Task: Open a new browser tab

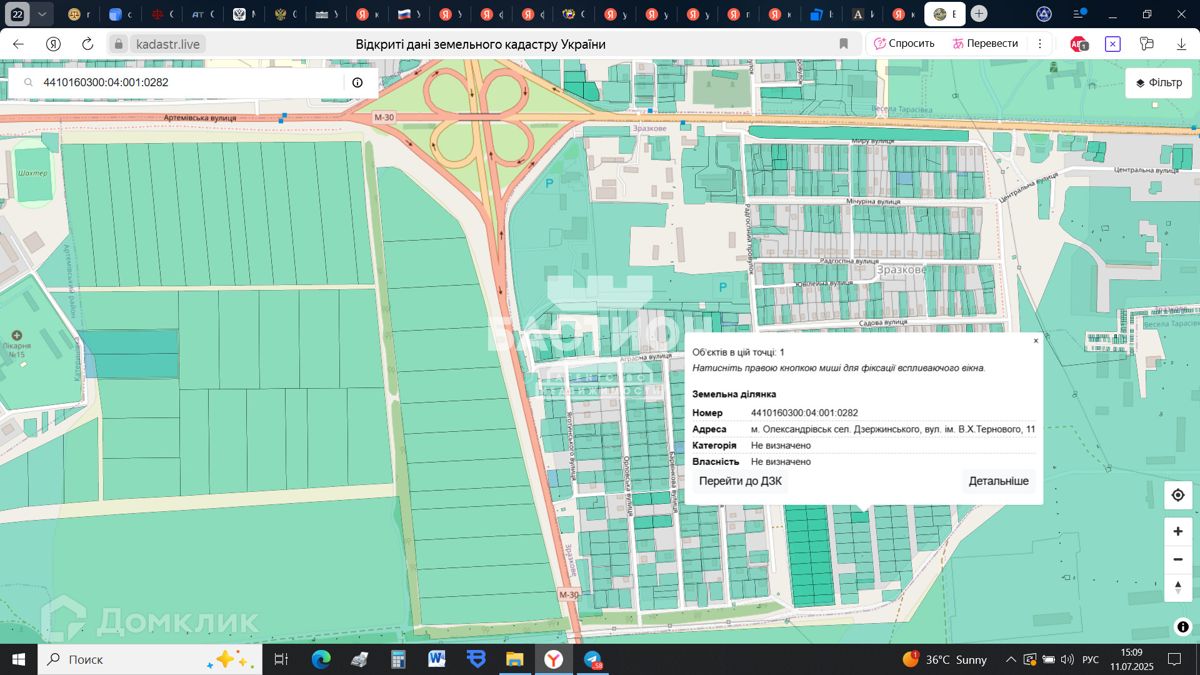Action: (x=979, y=14)
